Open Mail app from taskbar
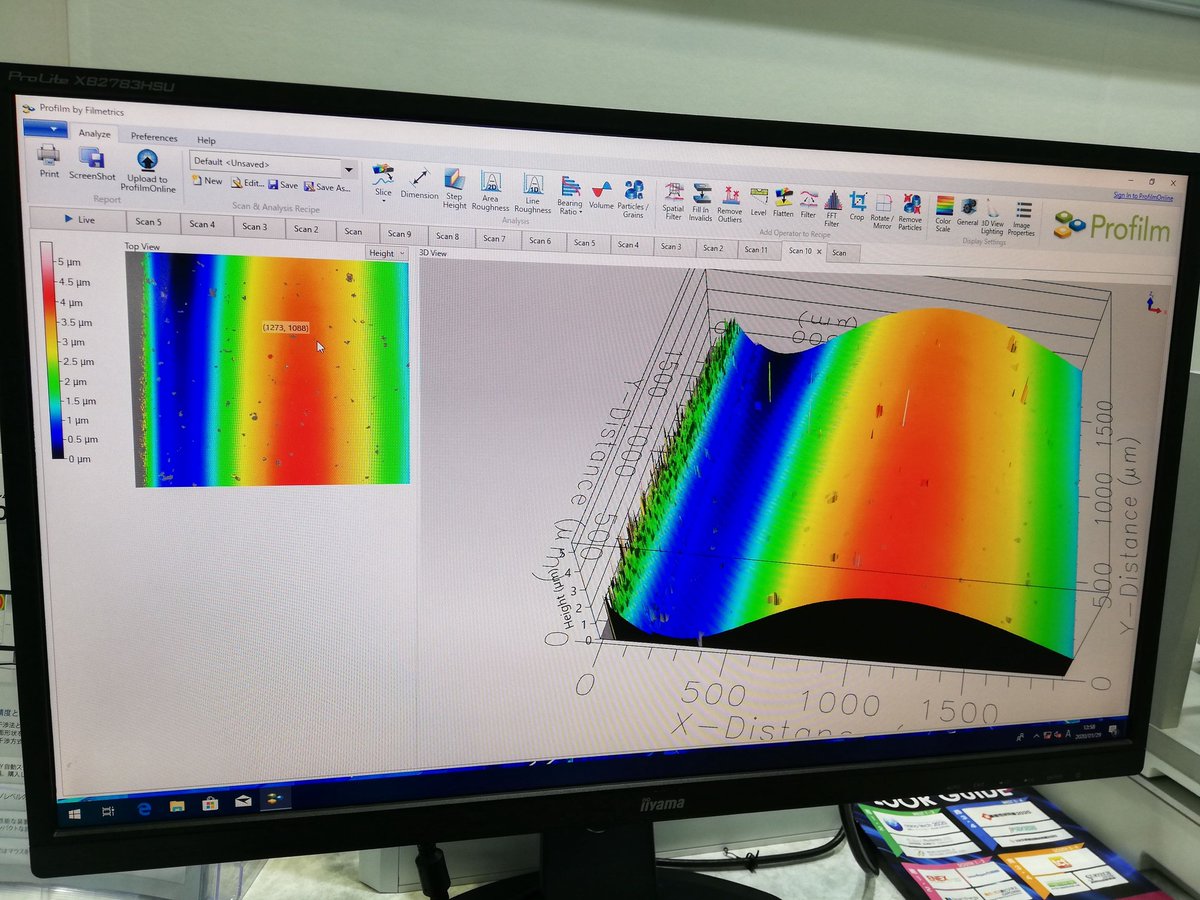Viewport: 1200px width, 900px height. click(242, 799)
